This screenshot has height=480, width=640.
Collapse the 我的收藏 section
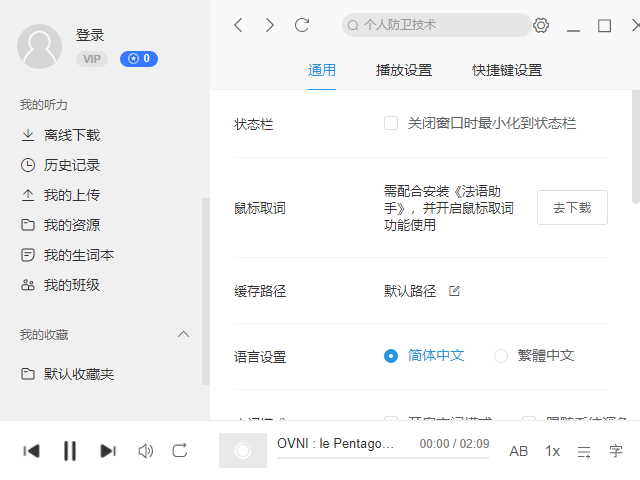(x=184, y=334)
